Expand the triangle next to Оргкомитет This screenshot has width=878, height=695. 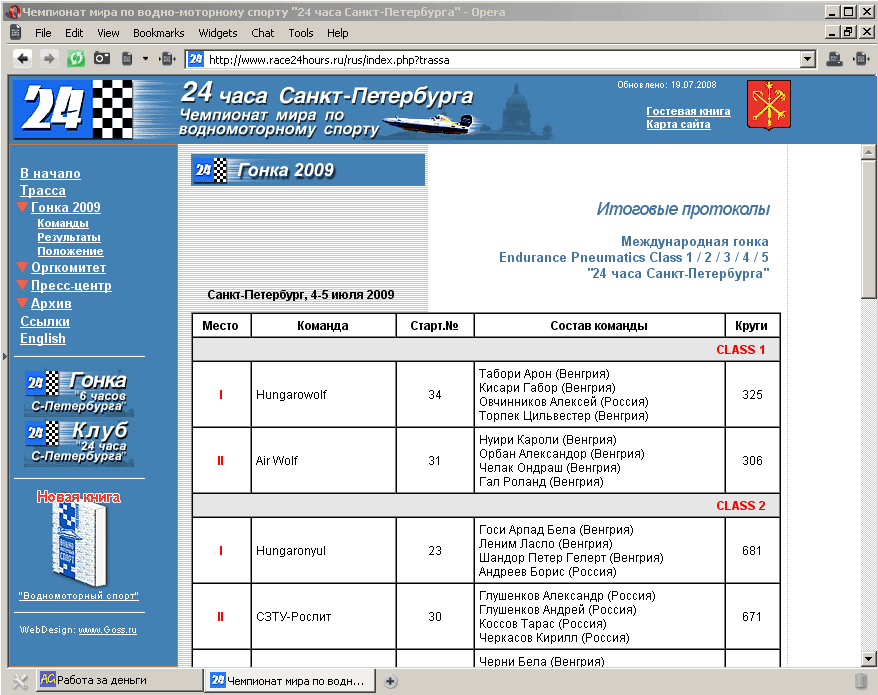[x=22, y=267]
